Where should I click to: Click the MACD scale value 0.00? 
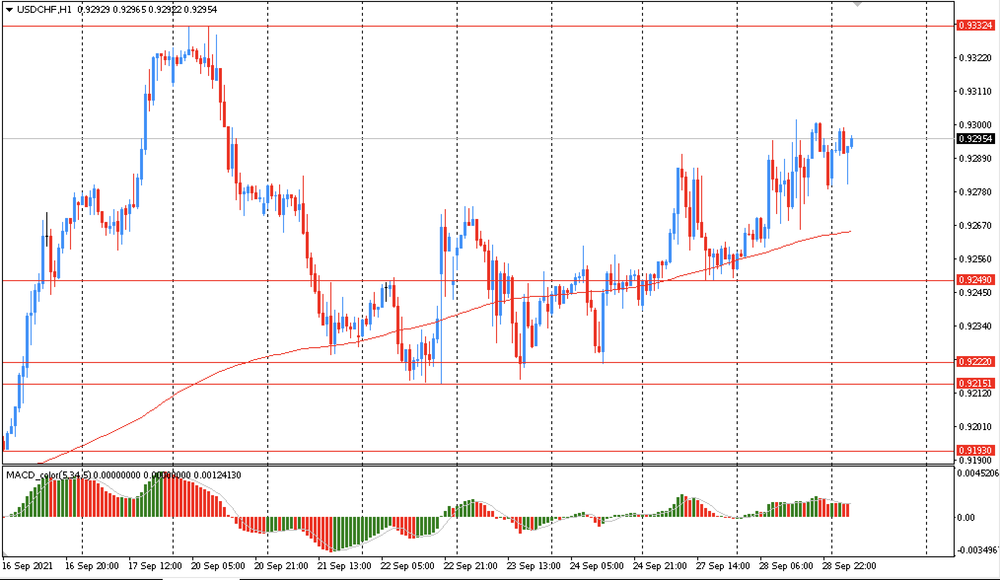968,517
